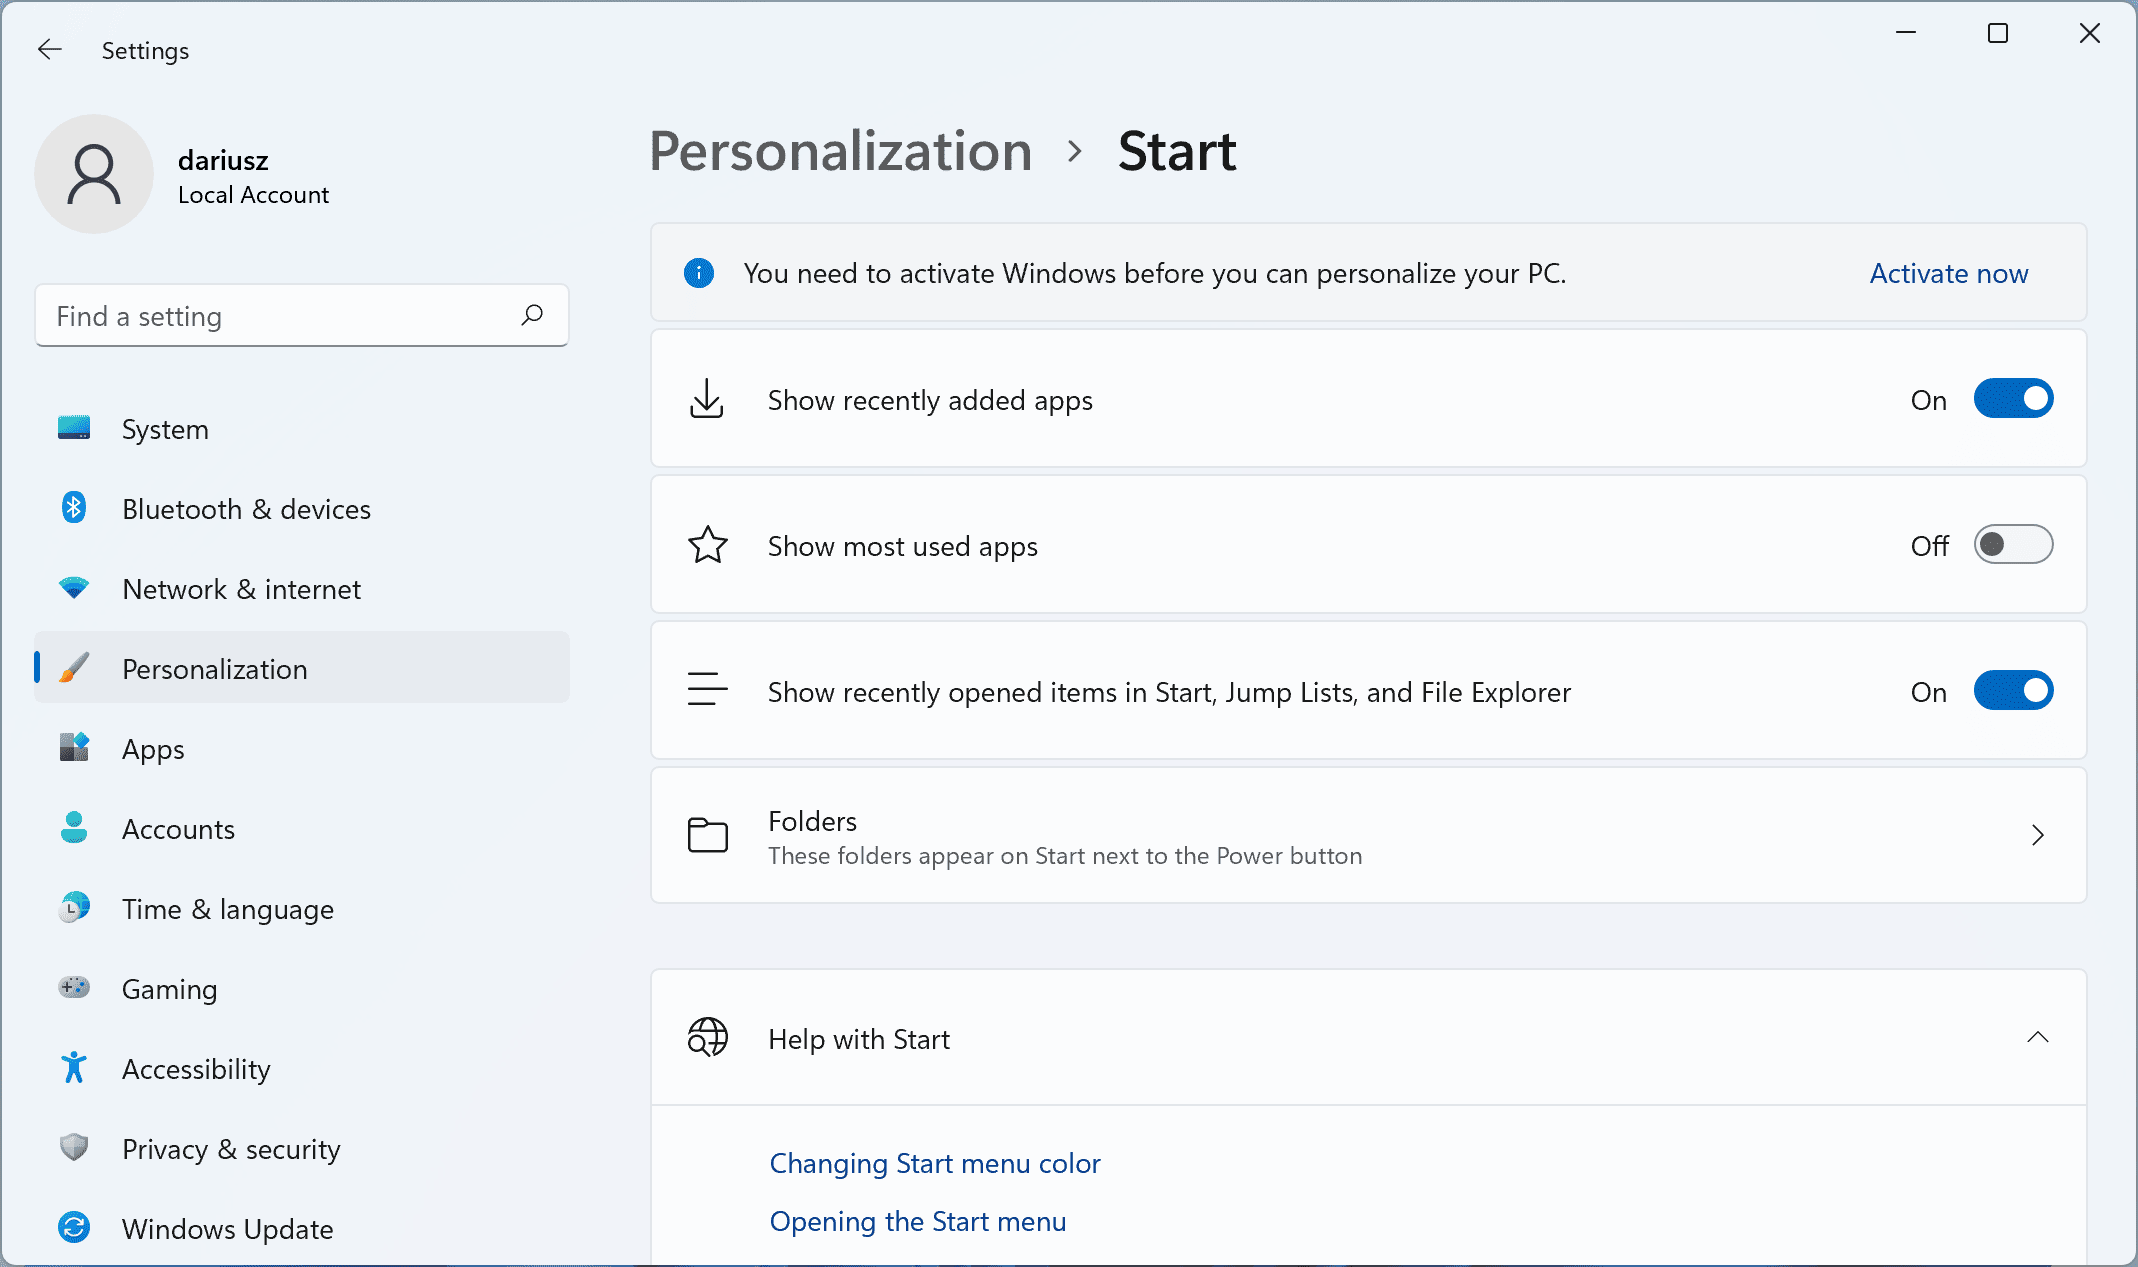
Task: Click Personalization in the breadcrumb
Action: pos(841,152)
